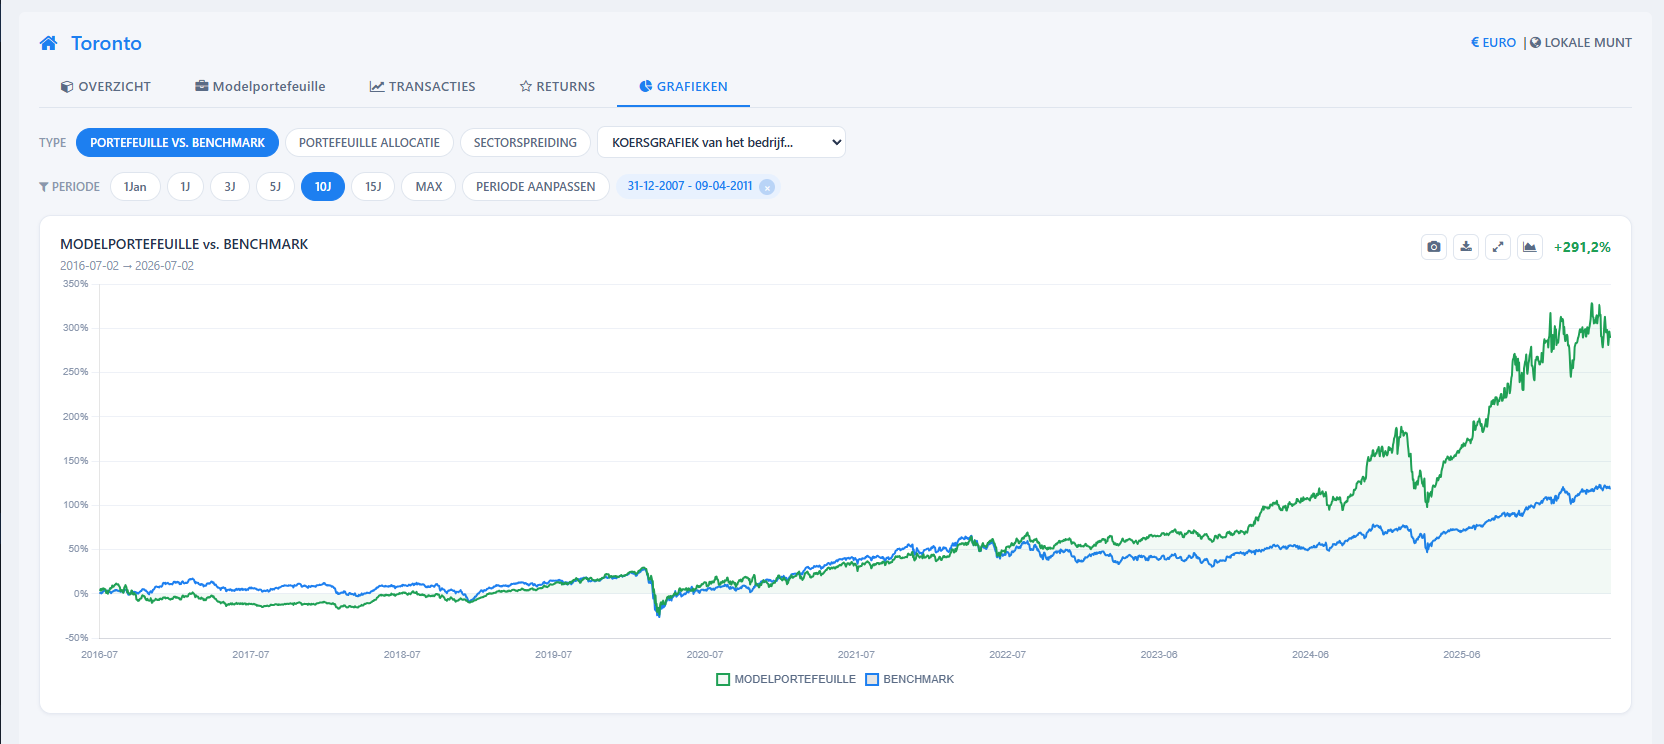Click the filter icon next to PERIODE
Image resolution: width=1664 pixels, height=744 pixels.
tap(44, 187)
